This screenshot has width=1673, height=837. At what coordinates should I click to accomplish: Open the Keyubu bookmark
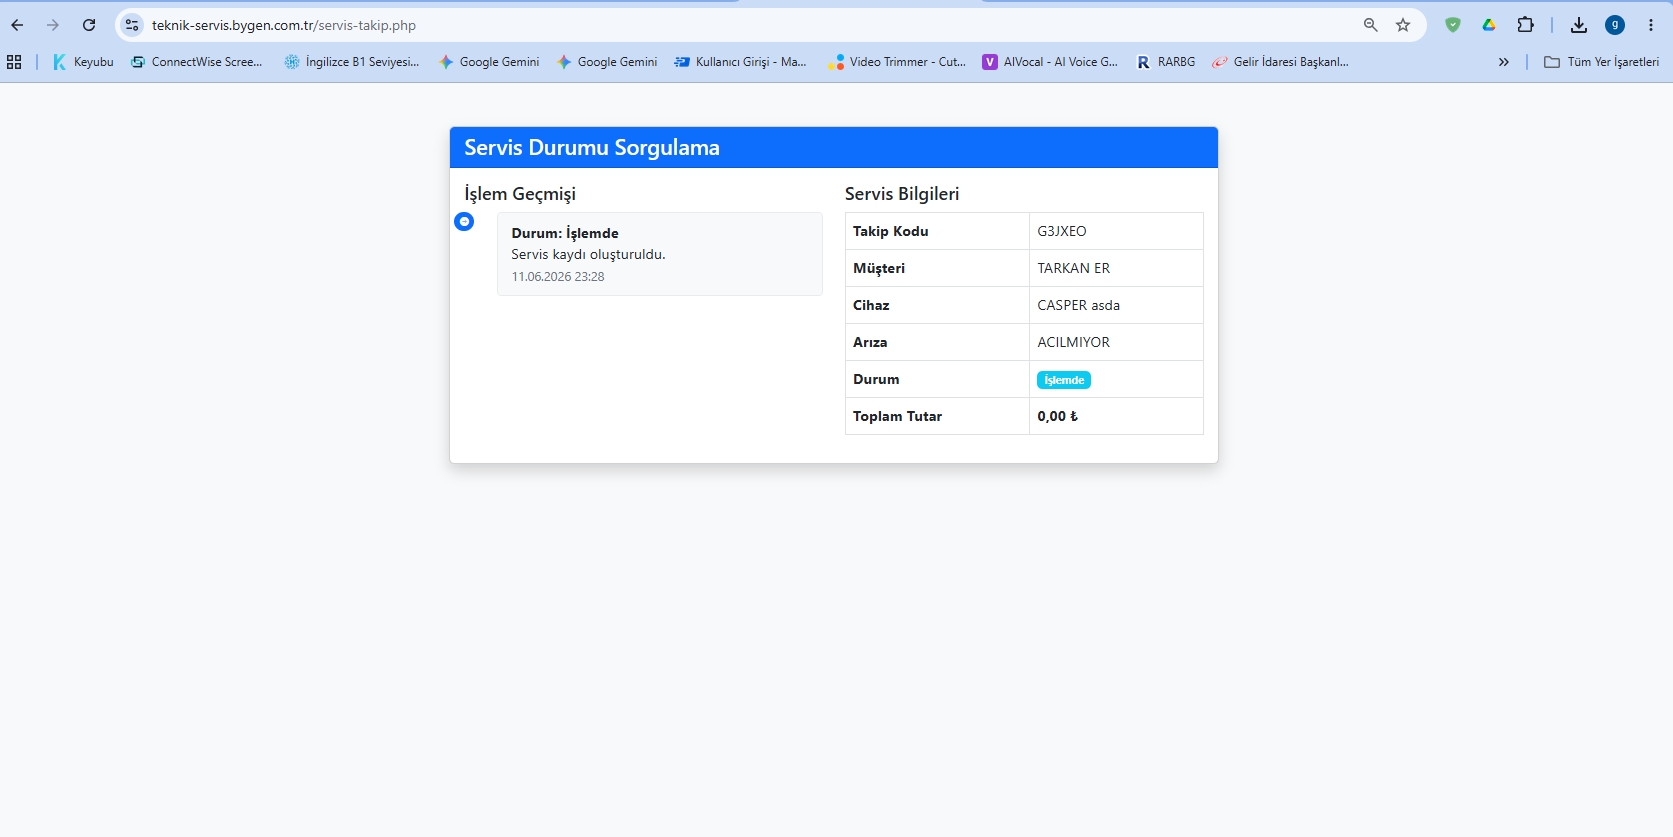tap(83, 62)
